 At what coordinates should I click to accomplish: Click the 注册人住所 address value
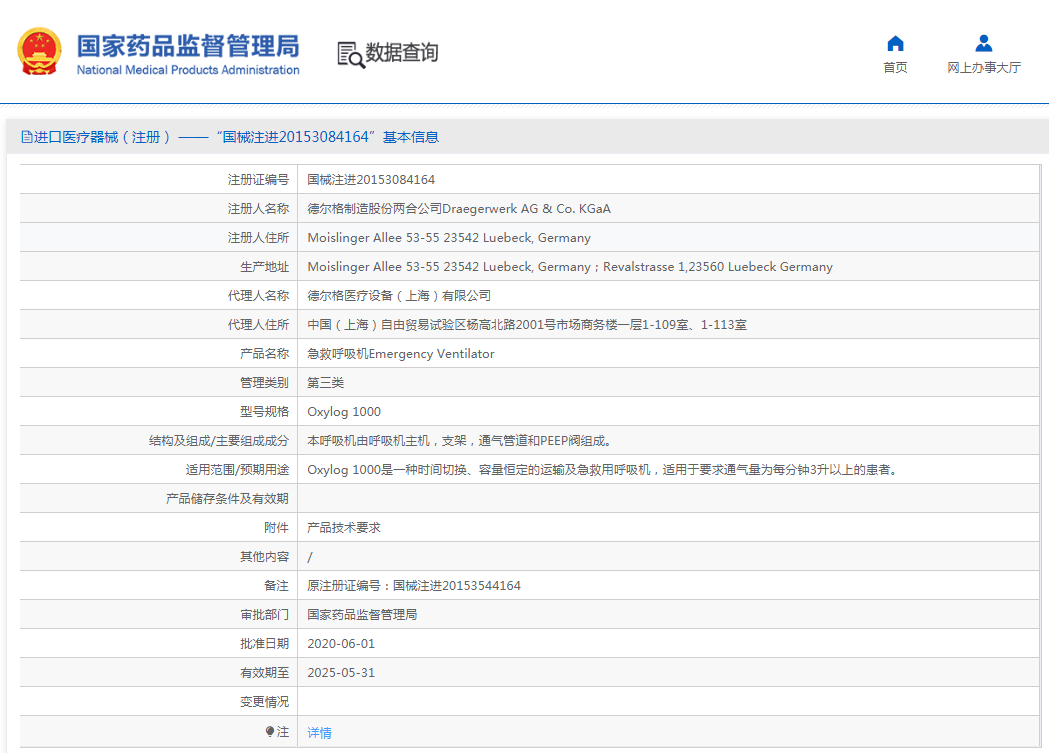point(449,237)
